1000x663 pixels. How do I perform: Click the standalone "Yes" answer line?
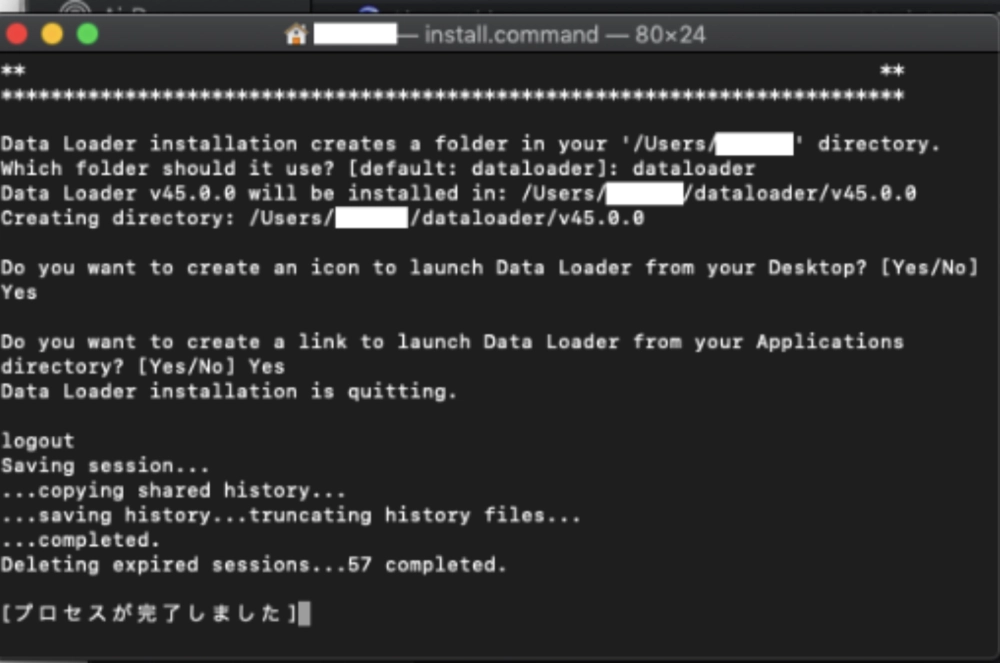[19, 293]
